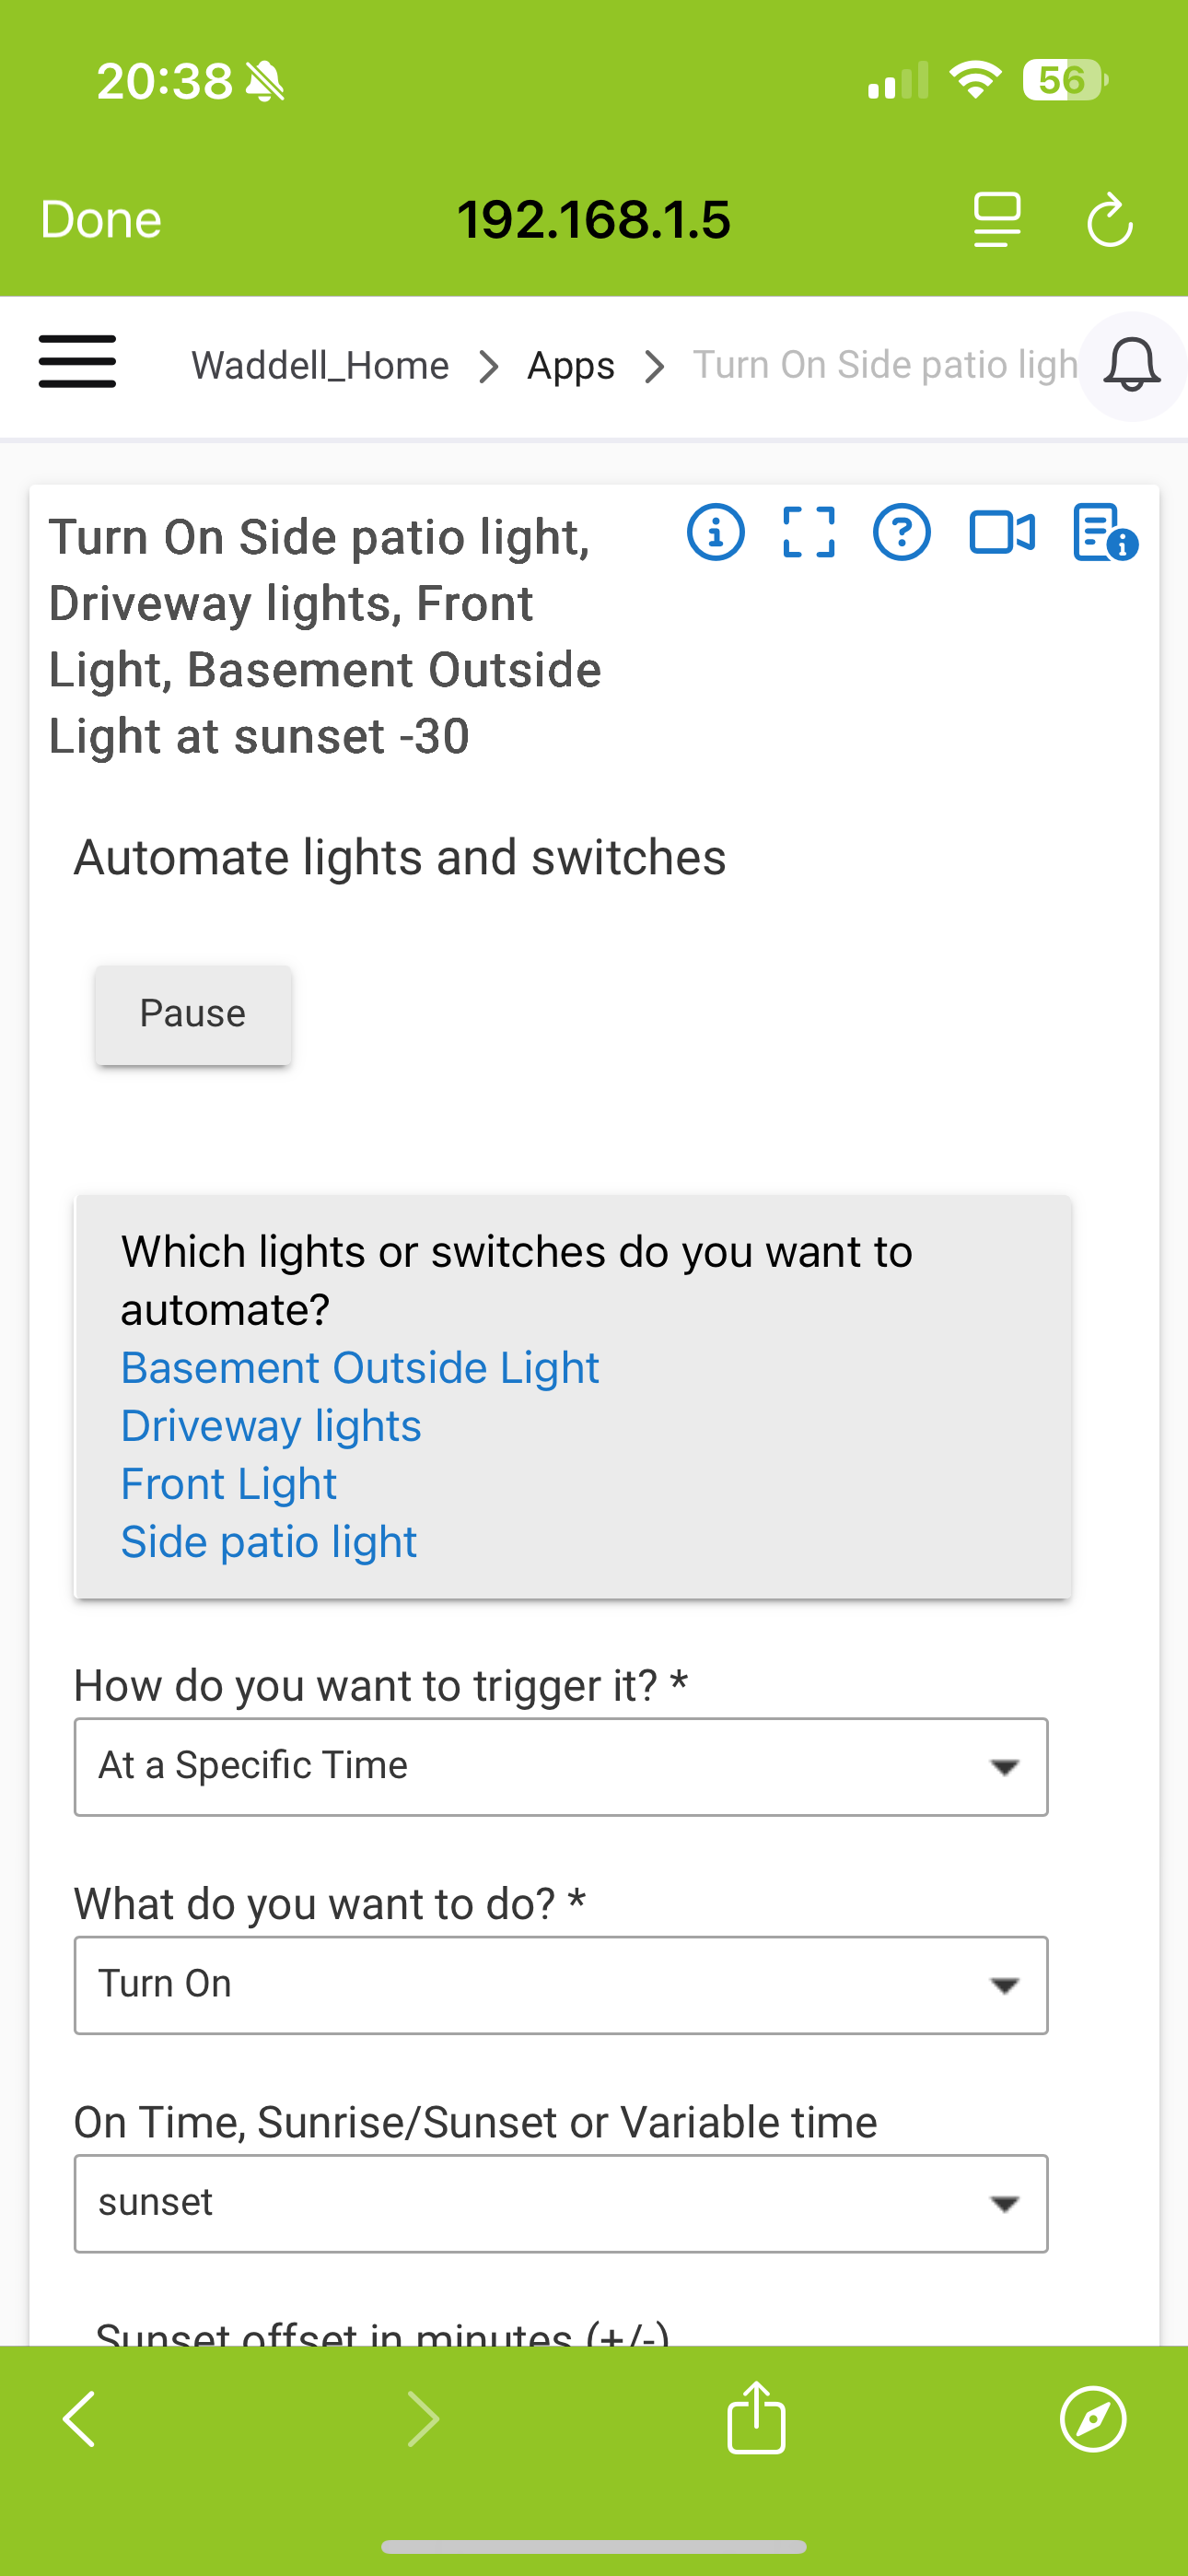The width and height of the screenshot is (1188, 2576).
Task: Go to Waddell_Home breadcrumb
Action: [320, 366]
